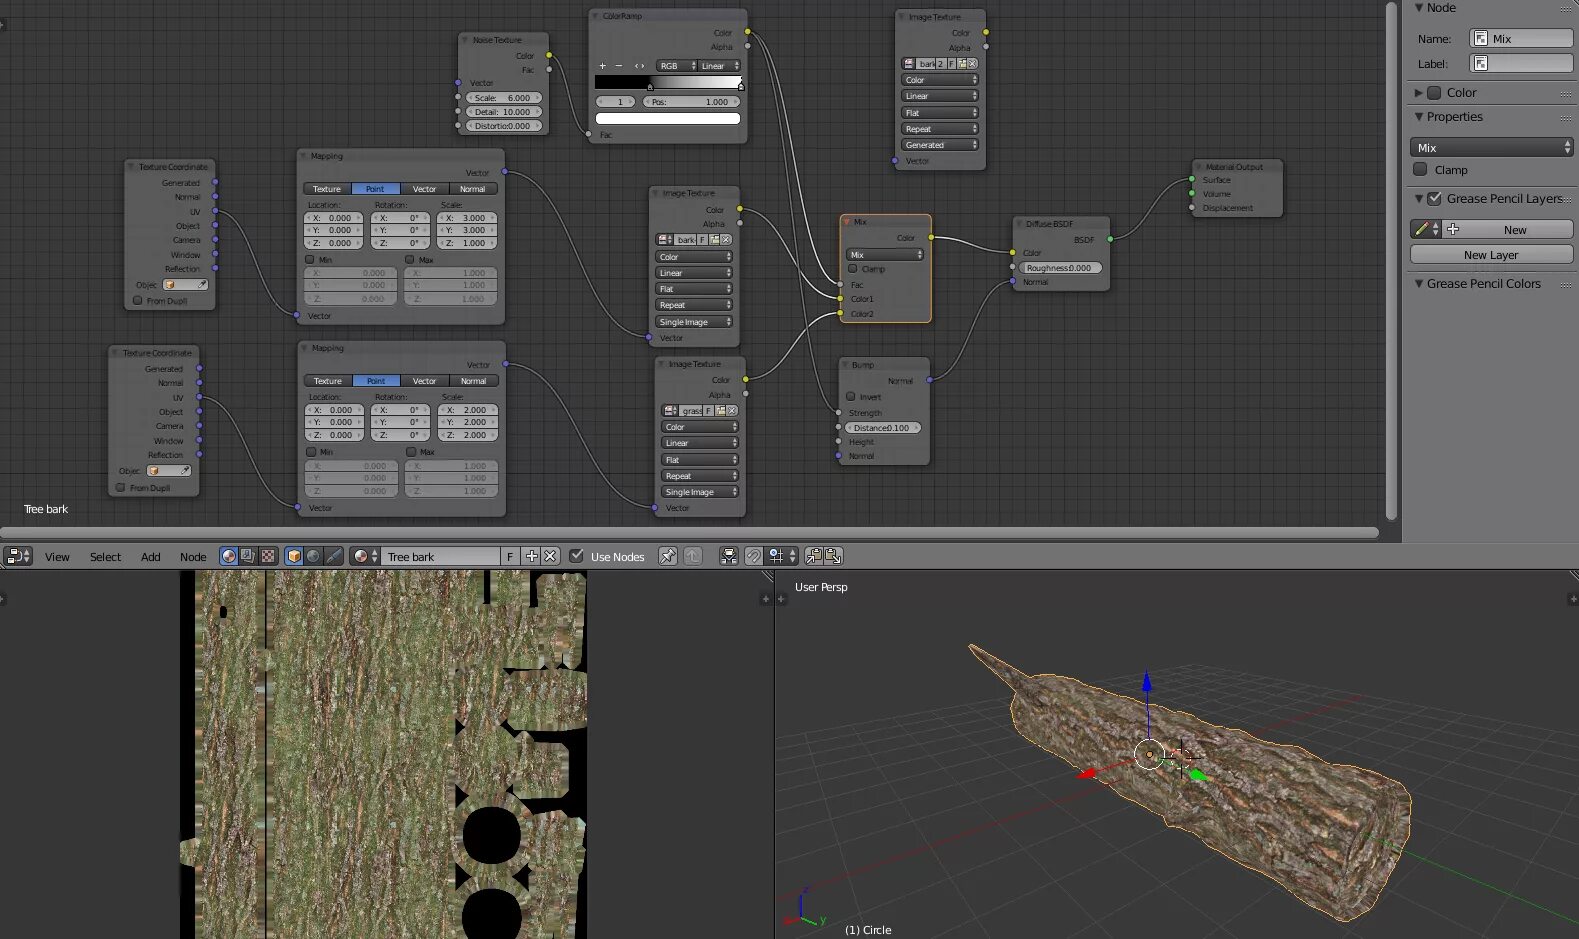Enable Clamp checkbox on the Mix node
Screen dimensions: 1579x939
pyautogui.click(x=853, y=269)
